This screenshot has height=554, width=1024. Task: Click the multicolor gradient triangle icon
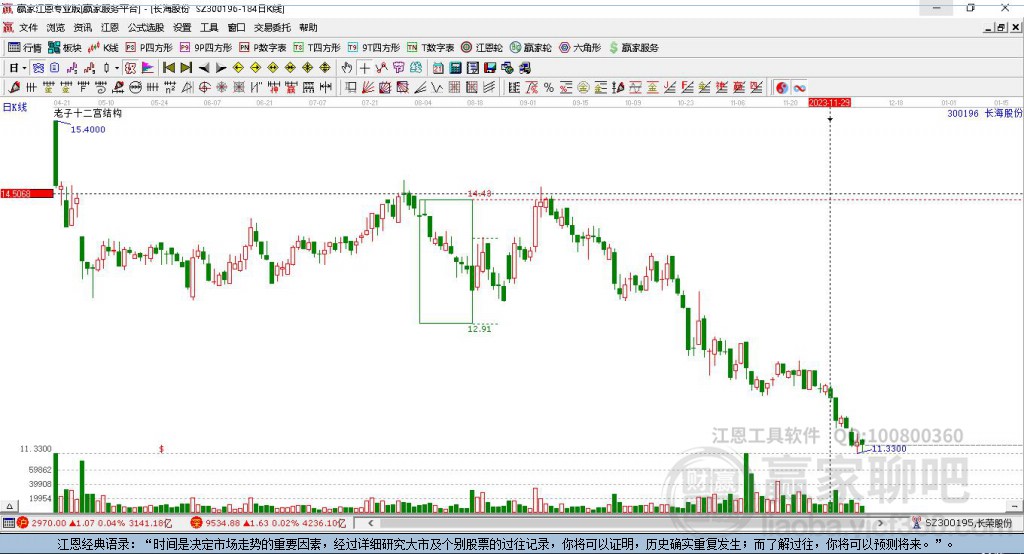click(148, 68)
